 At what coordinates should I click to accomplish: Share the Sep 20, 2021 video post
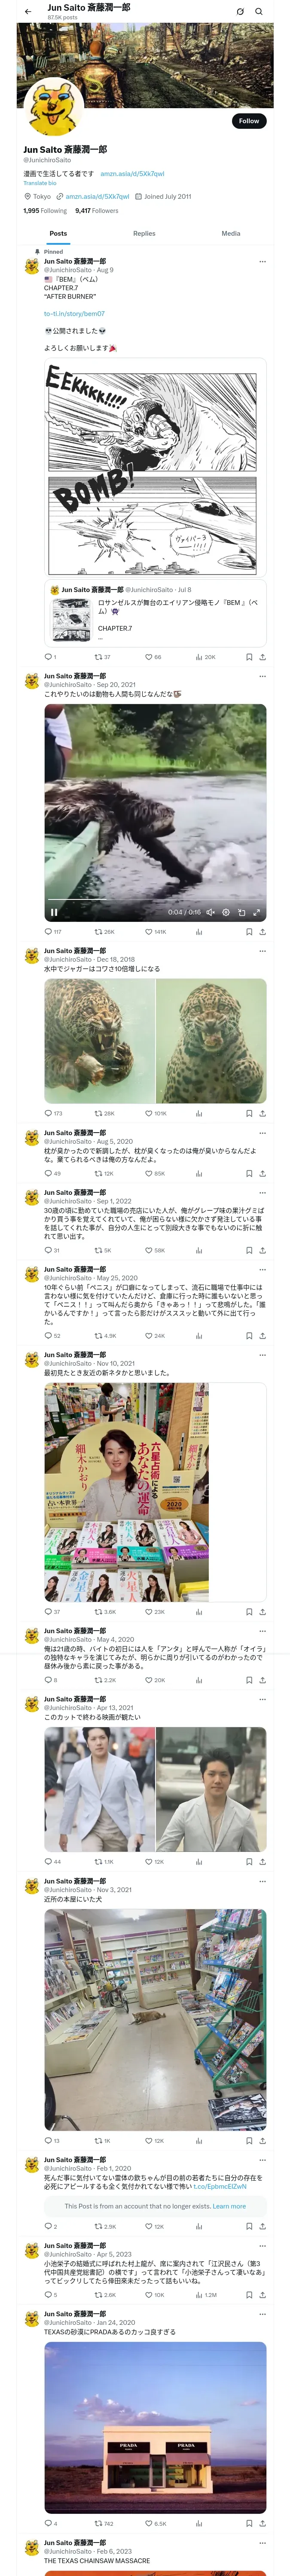[x=262, y=931]
